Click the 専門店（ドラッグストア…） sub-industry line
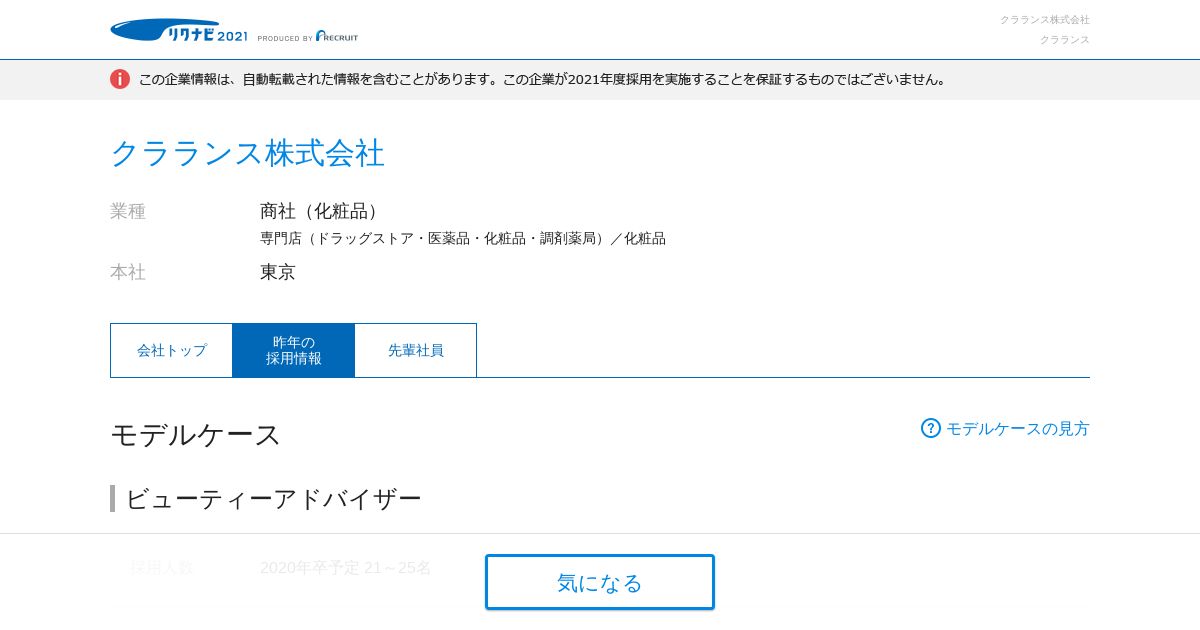 pos(463,238)
